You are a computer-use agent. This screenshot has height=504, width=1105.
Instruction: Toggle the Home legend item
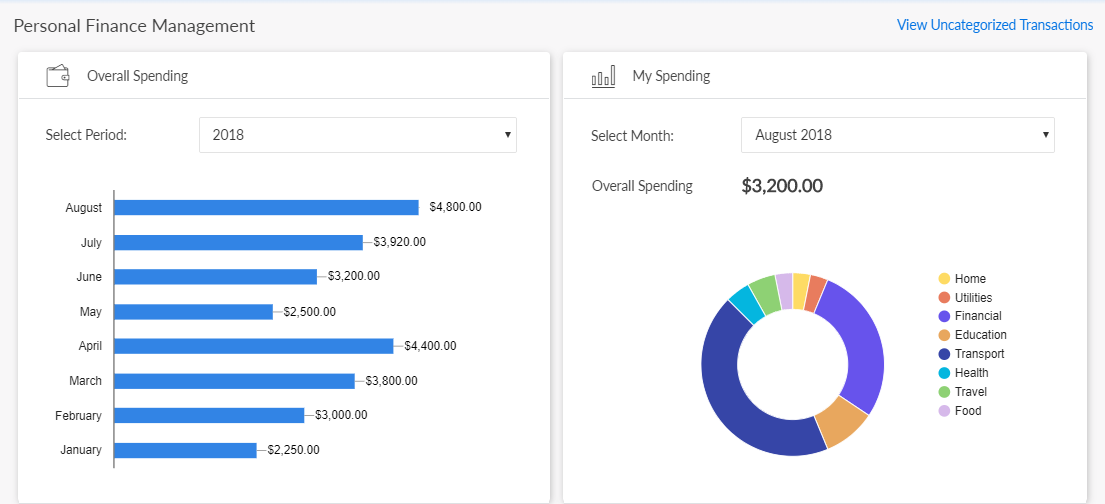click(961, 279)
